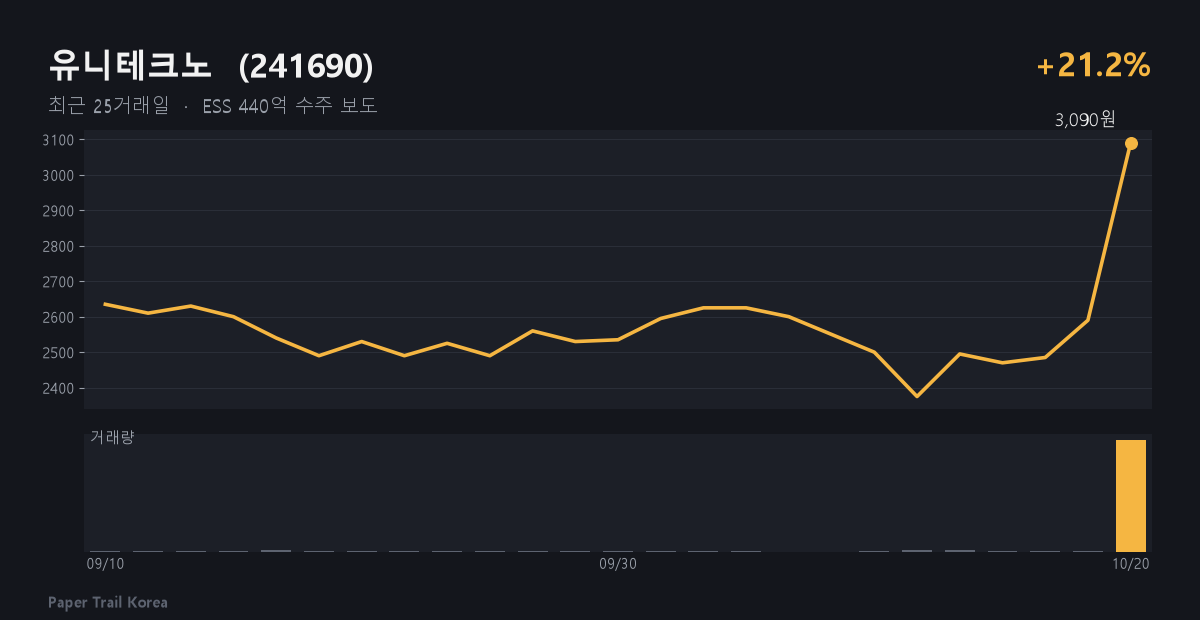Screen dimensions: 1200x620
Task: Click the "3000" y-axis label
Action: tap(58, 175)
